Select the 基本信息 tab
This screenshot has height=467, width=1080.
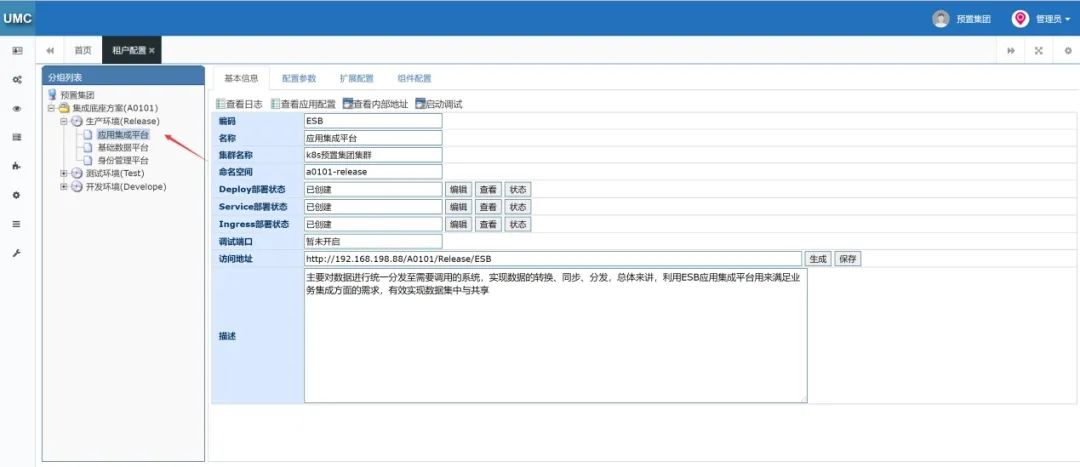[x=241, y=79]
